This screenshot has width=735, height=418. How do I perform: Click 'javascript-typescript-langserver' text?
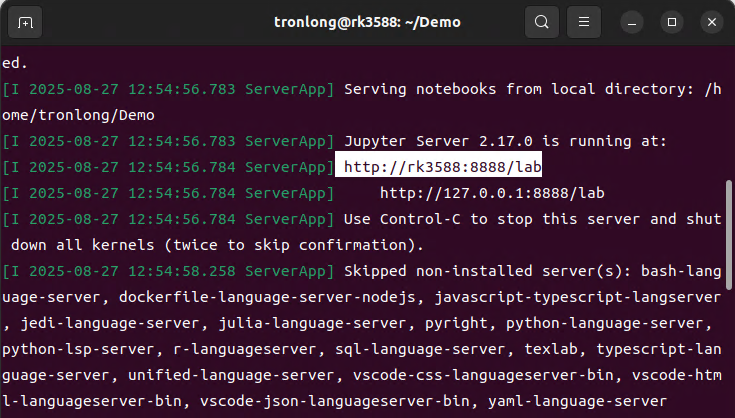pos(578,297)
